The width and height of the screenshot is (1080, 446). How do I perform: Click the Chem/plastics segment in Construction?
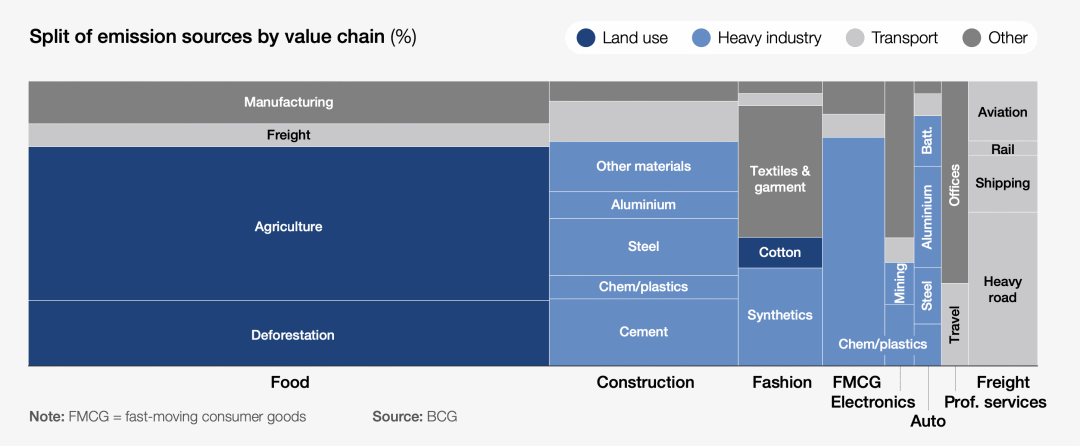tap(643, 287)
